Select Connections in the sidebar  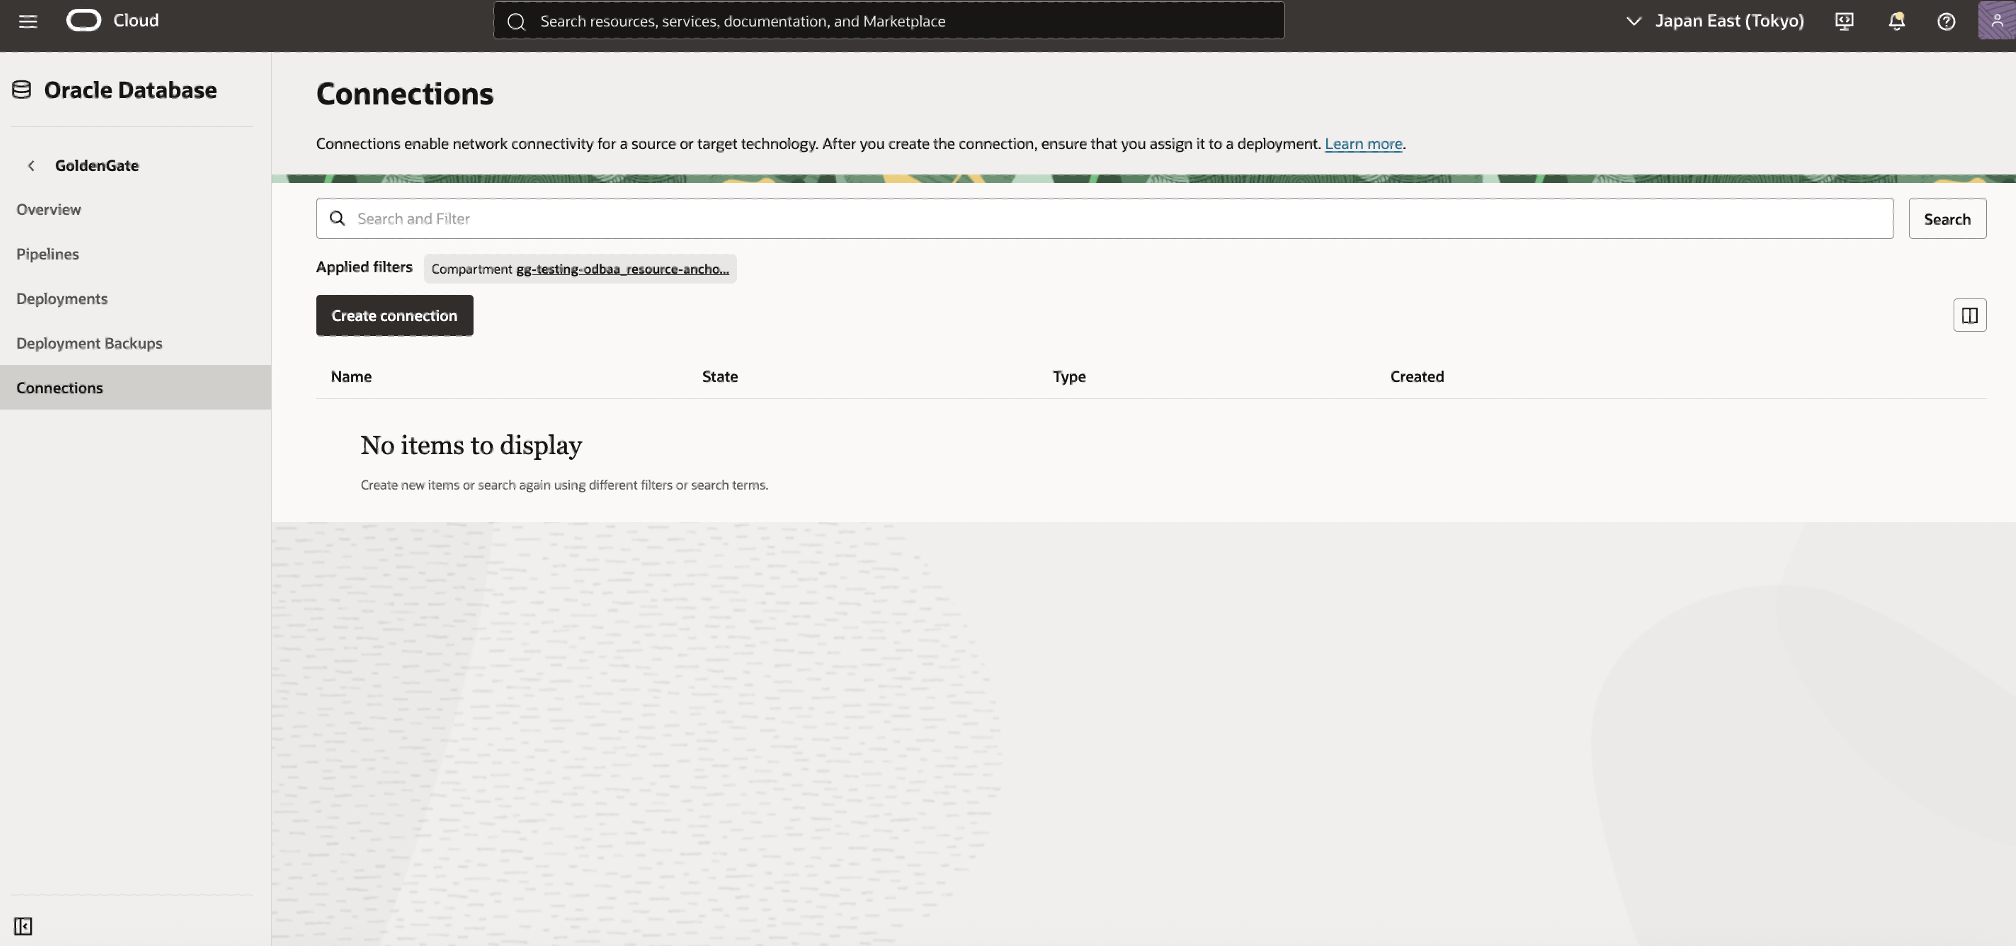(x=135, y=388)
